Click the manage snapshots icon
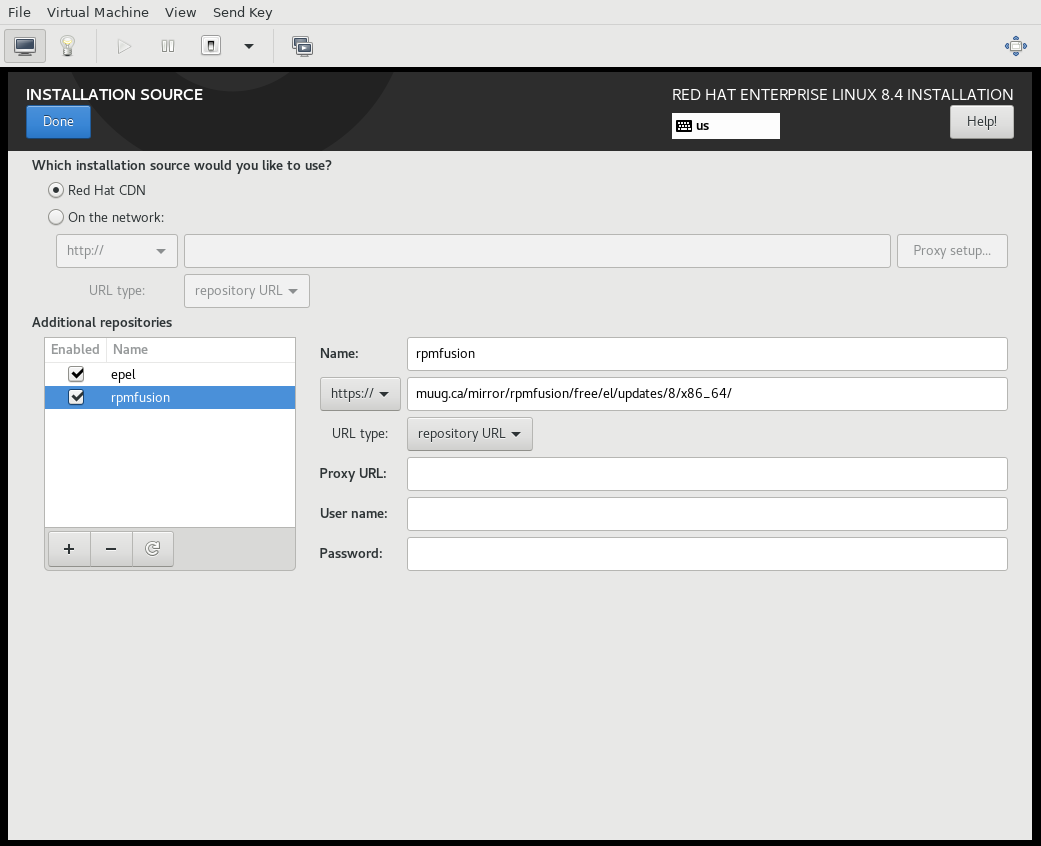Viewport: 1041px width, 846px height. pos(302,46)
